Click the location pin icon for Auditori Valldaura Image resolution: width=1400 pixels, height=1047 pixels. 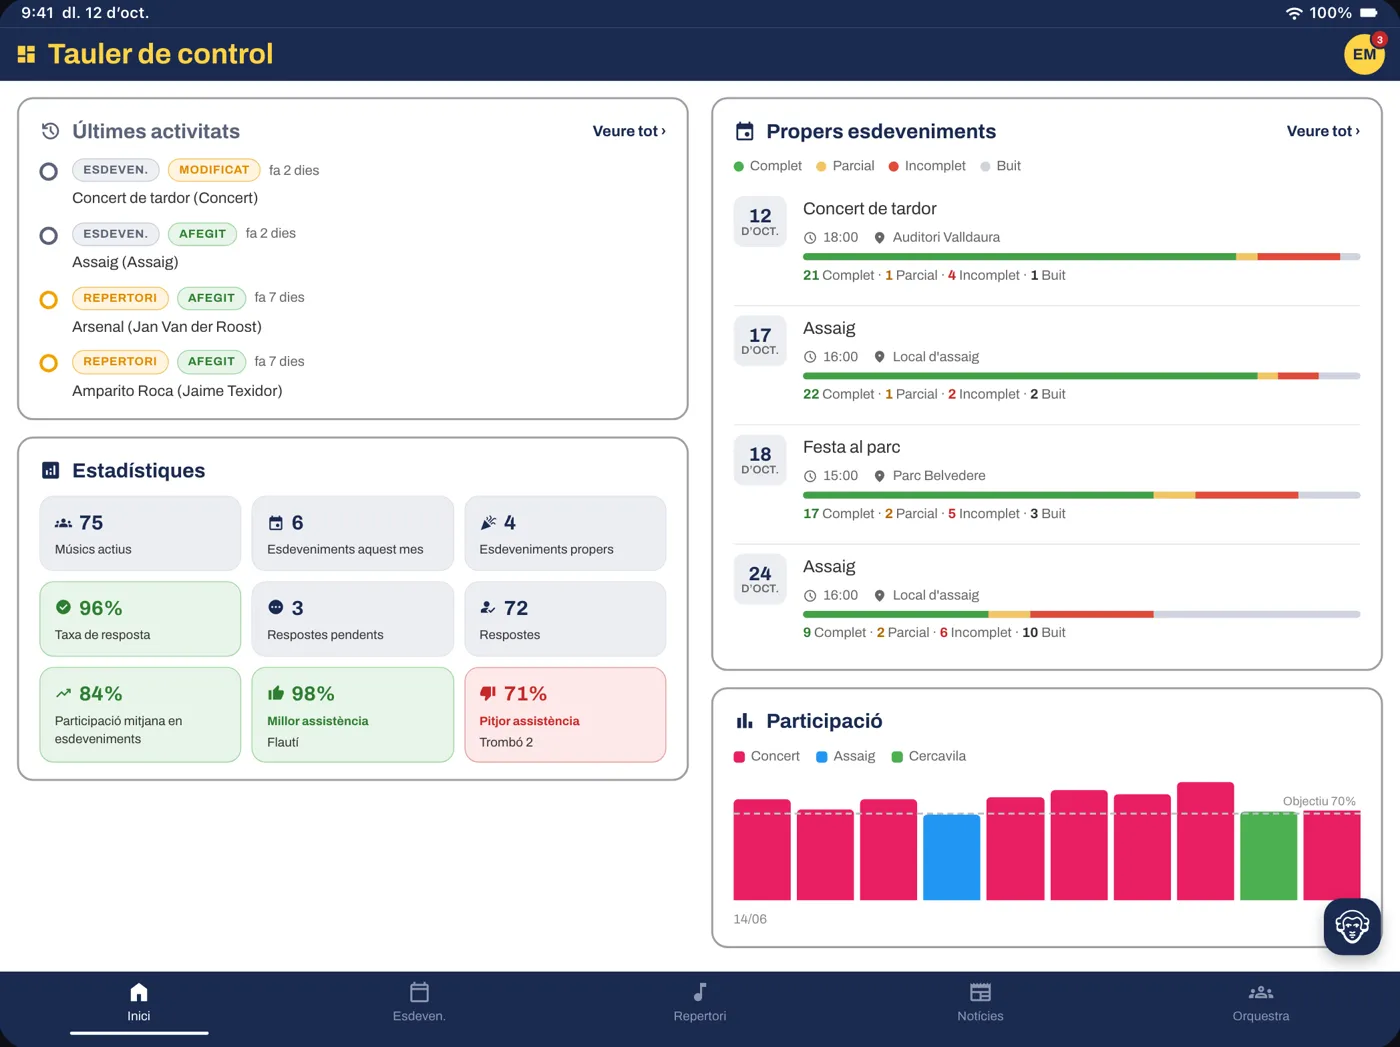pyautogui.click(x=880, y=238)
